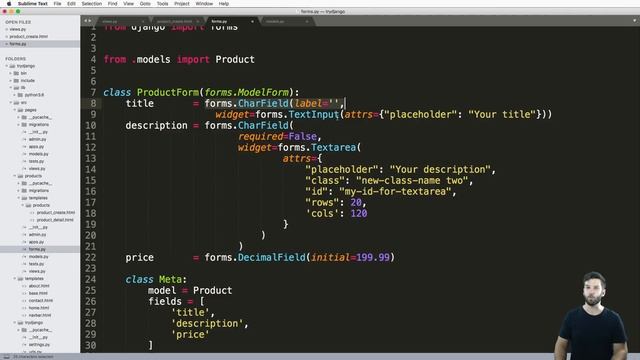Image resolution: width=640 pixels, height=360 pixels.
Task: Expand the bin folder arrow
Action: coord(11,73)
